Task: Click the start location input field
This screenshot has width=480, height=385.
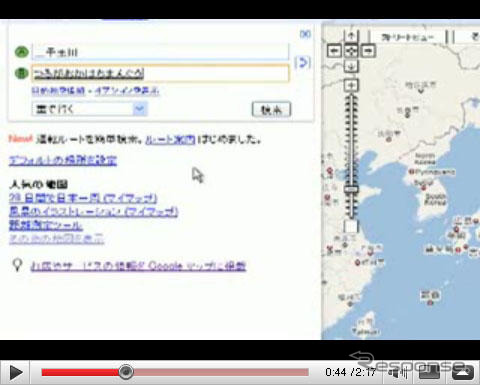Action: [x=160, y=52]
